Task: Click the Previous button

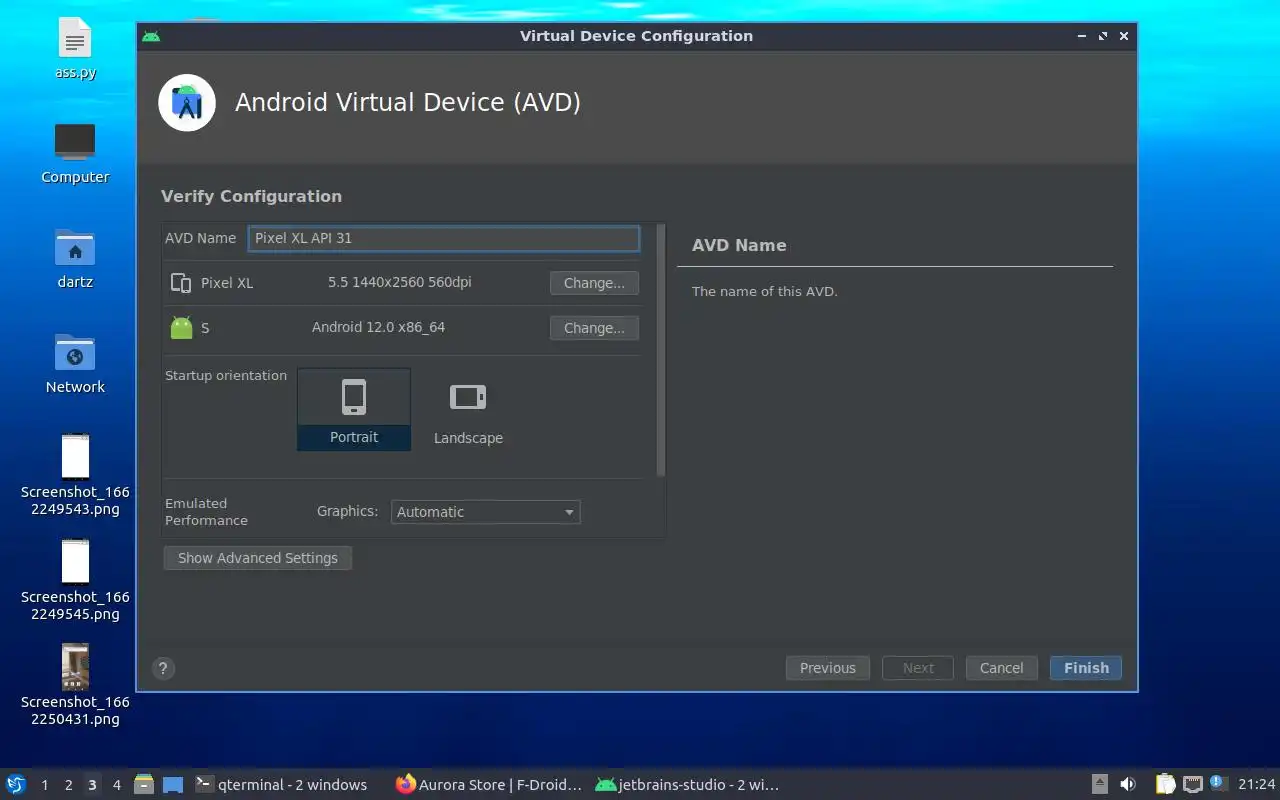Action: pyautogui.click(x=828, y=668)
